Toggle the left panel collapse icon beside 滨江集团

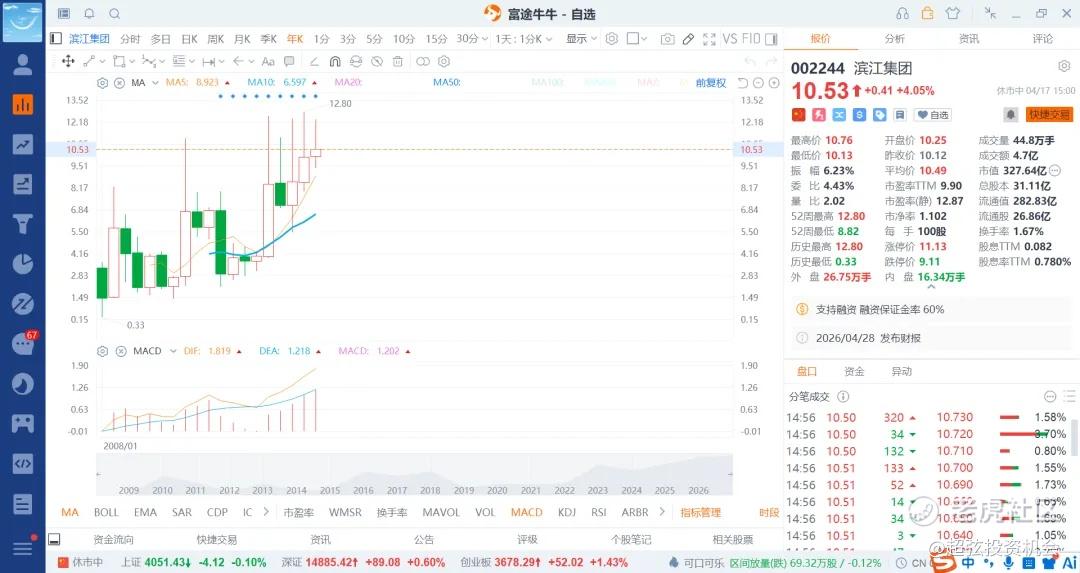pos(56,39)
